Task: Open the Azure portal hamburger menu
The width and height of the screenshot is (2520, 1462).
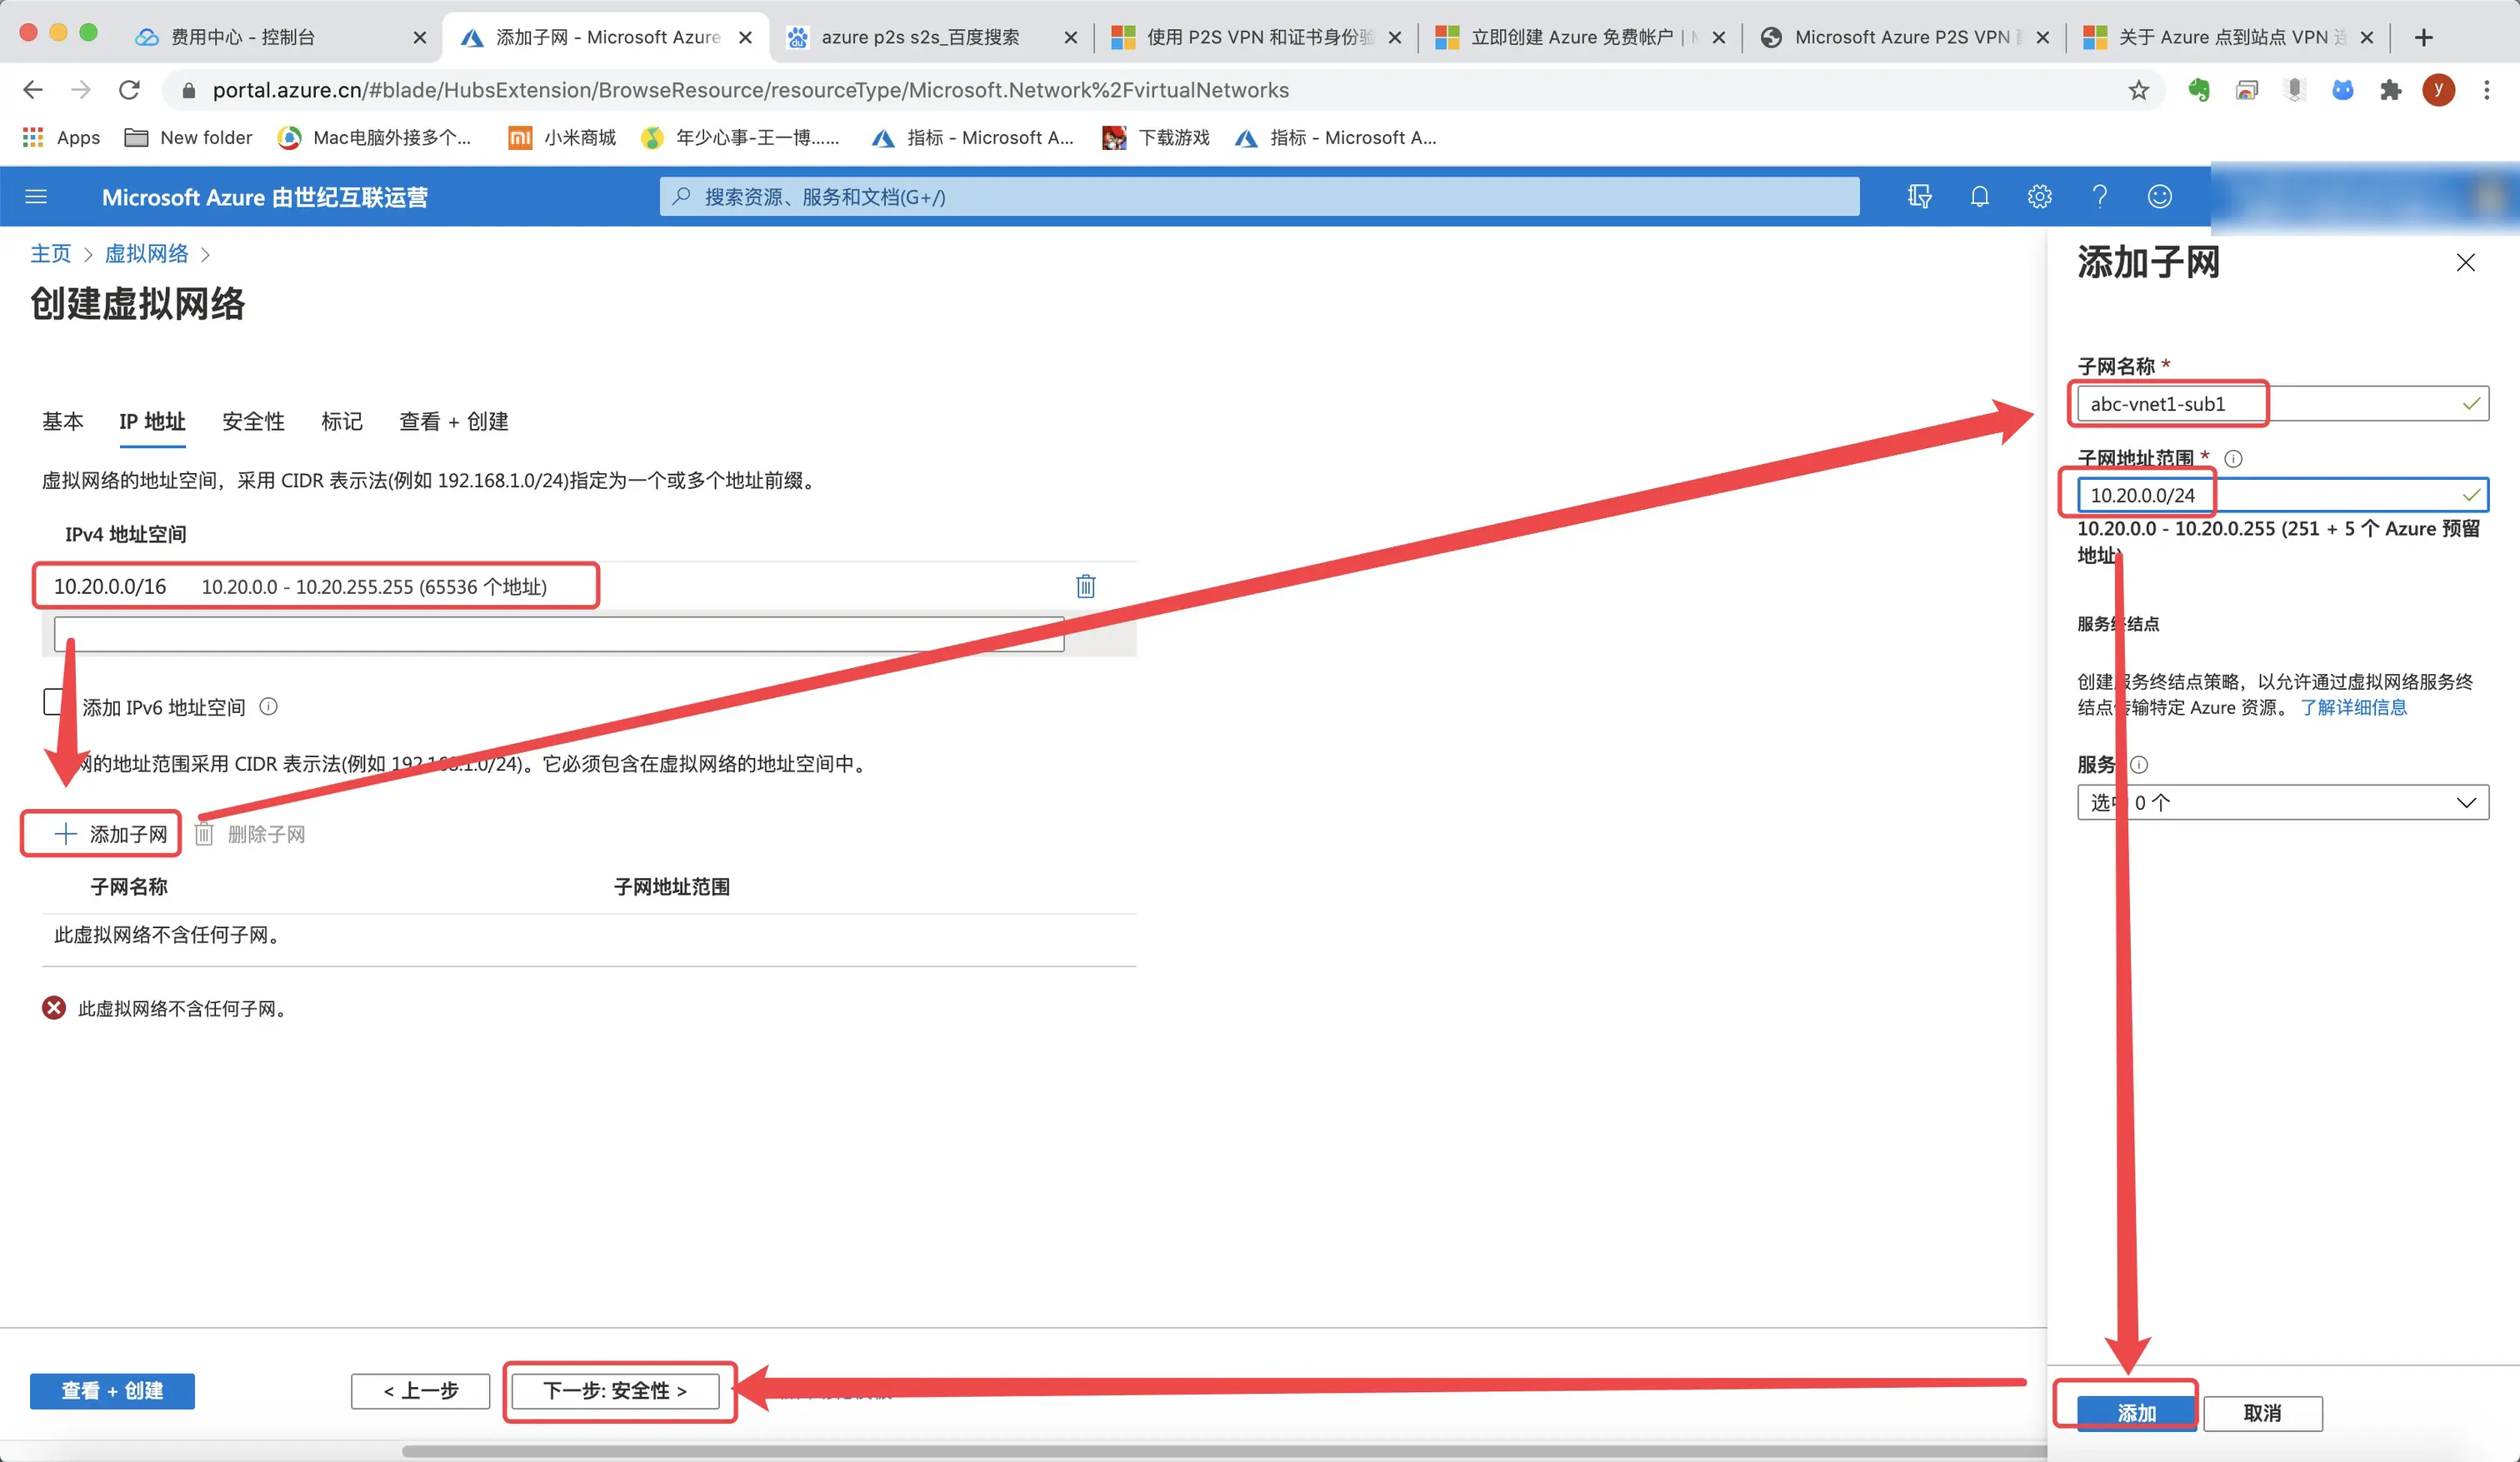Action: coord(36,197)
